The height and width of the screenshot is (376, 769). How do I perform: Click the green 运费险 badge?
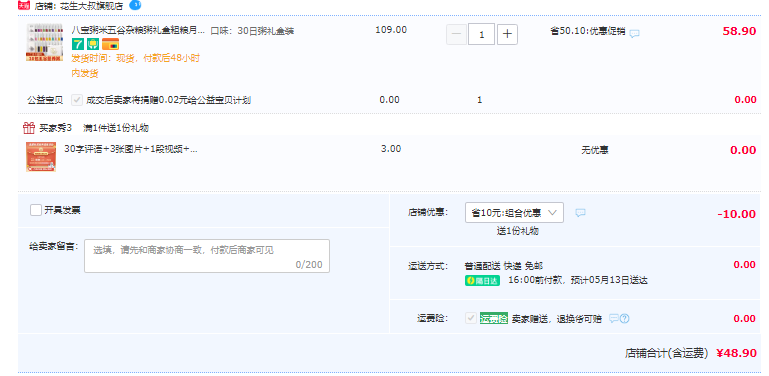pyautogui.click(x=494, y=318)
